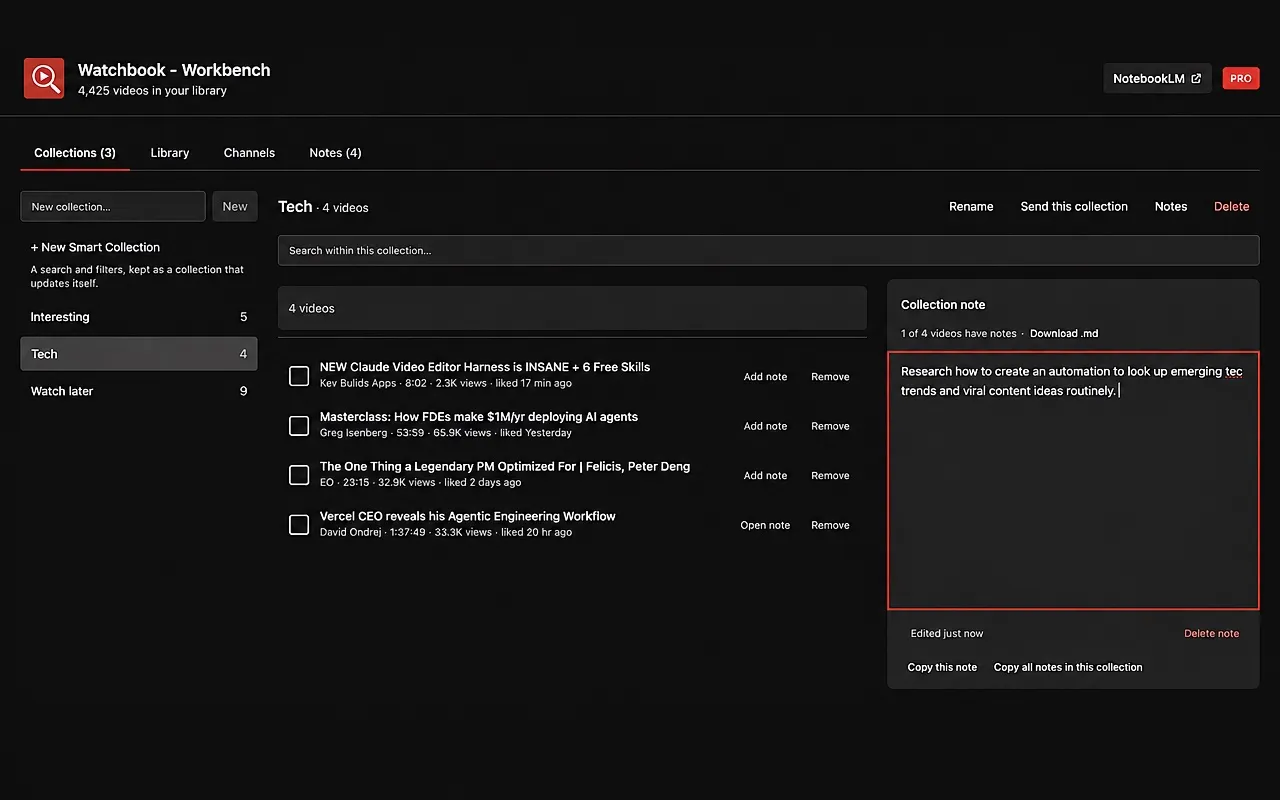Viewport: 1280px width, 800px height.
Task: Tick the Legendary PM video checkbox
Action: pos(299,475)
